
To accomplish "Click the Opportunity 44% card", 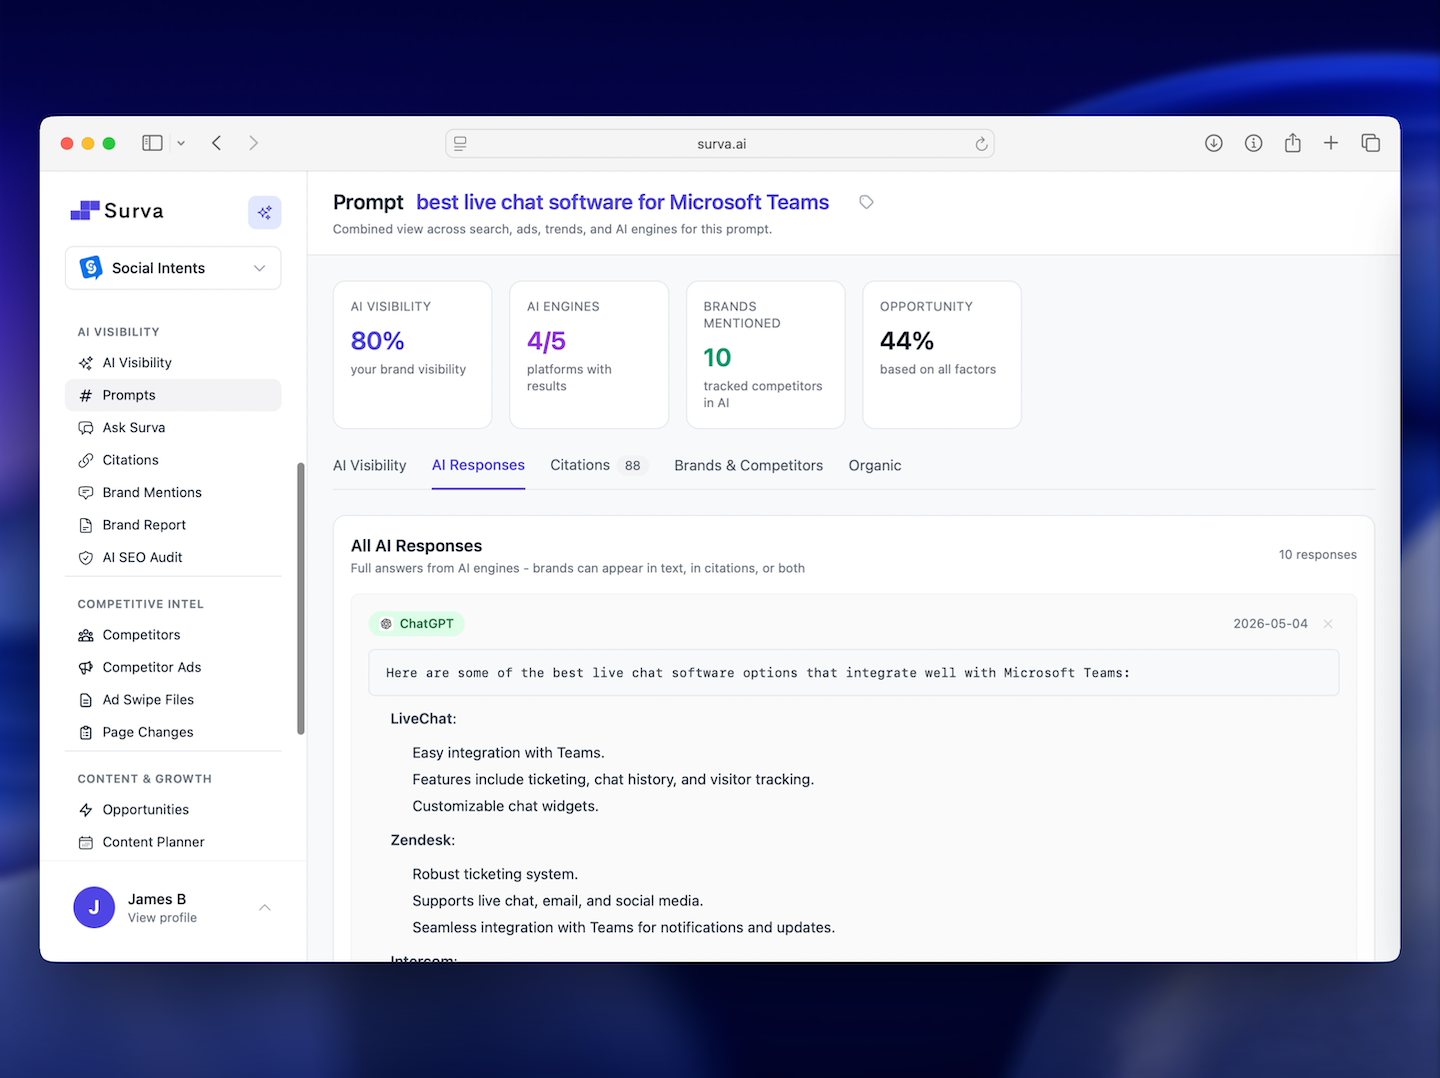I will 942,355.
